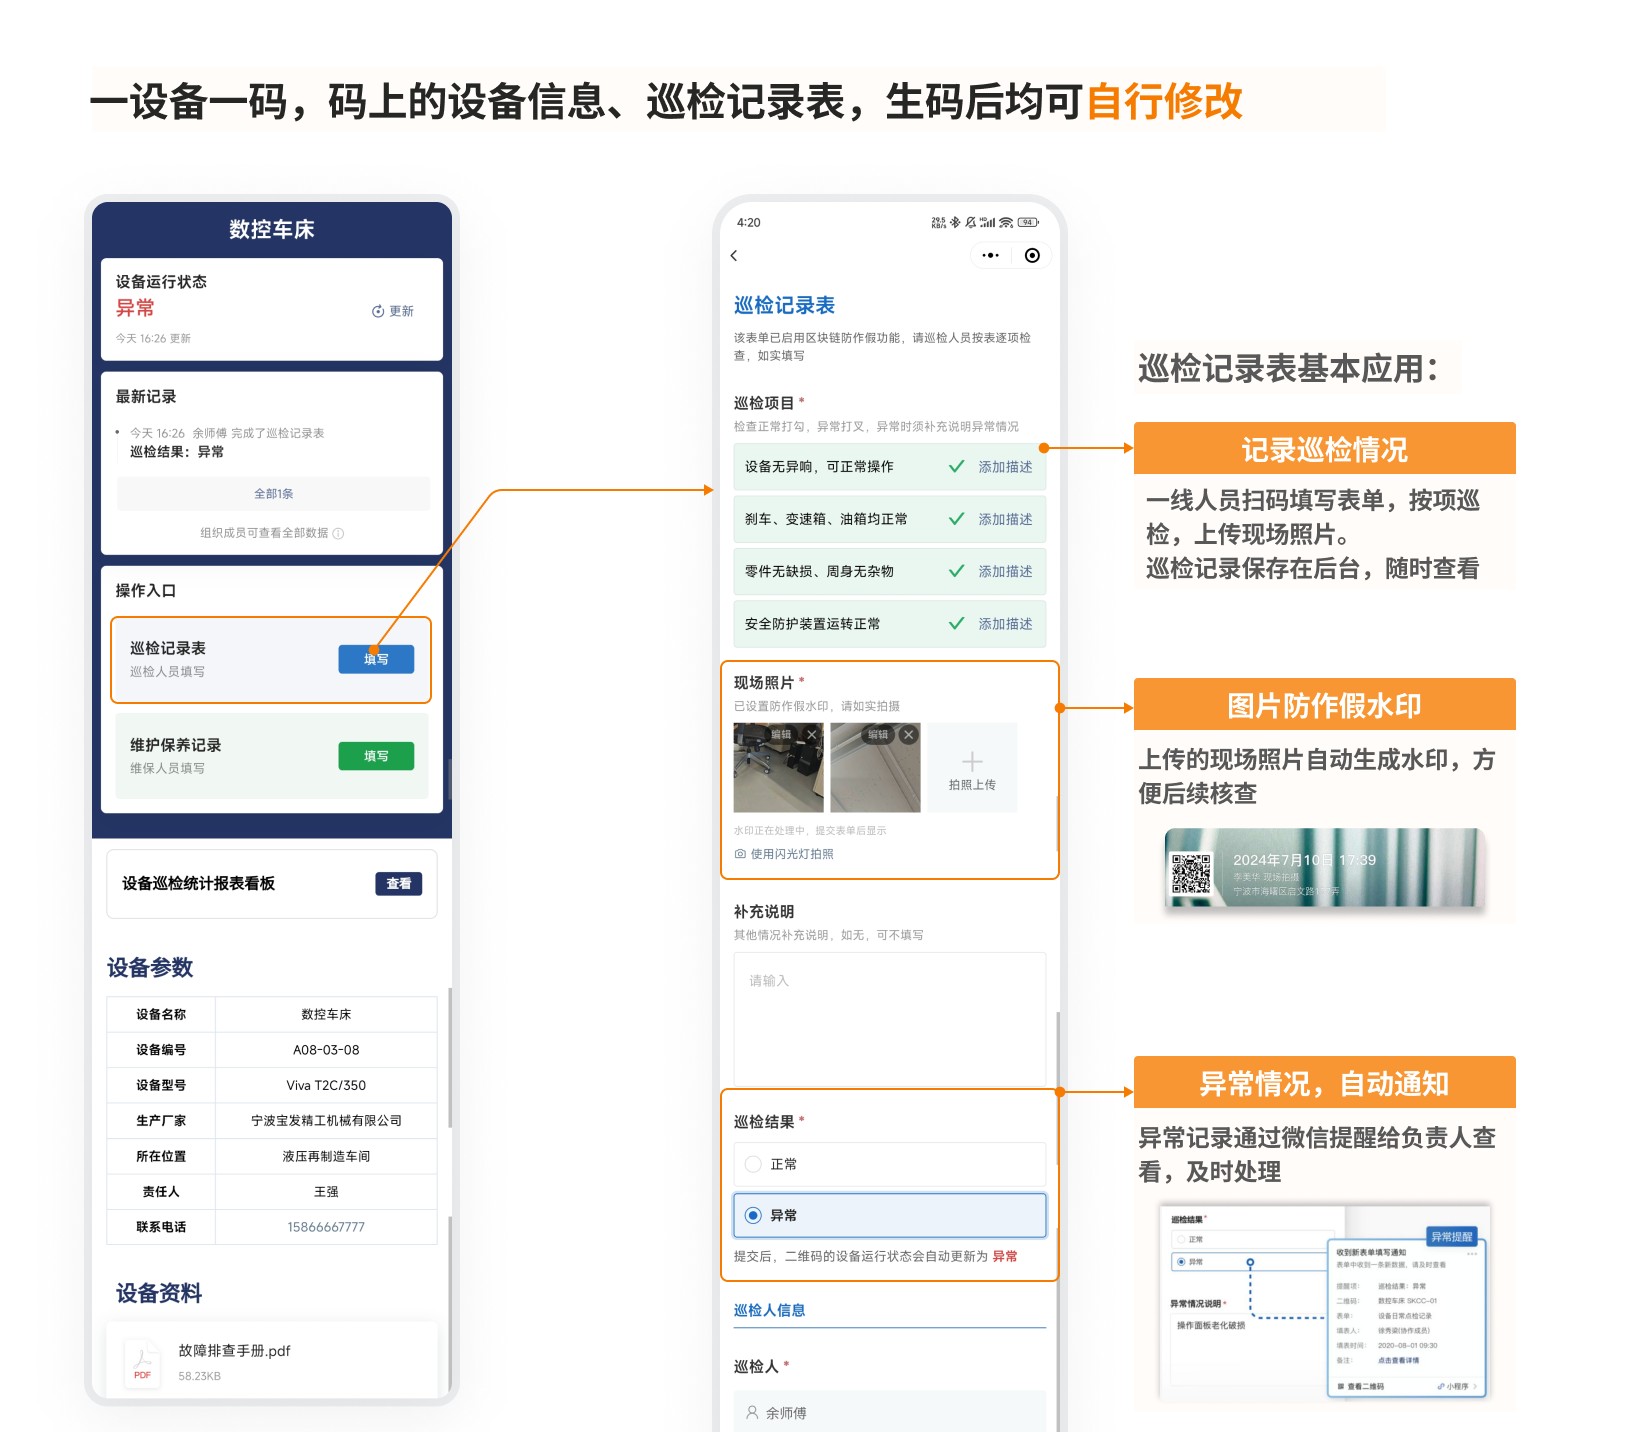Open the first site photo thumbnail

[779, 768]
